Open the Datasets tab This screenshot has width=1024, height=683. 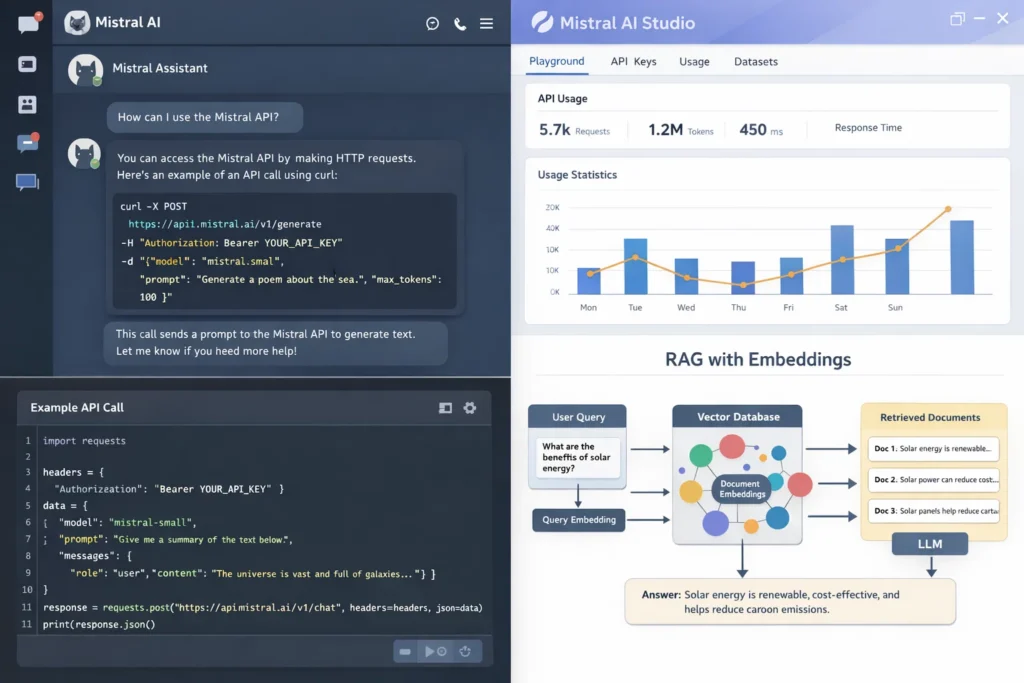pyautogui.click(x=755, y=61)
